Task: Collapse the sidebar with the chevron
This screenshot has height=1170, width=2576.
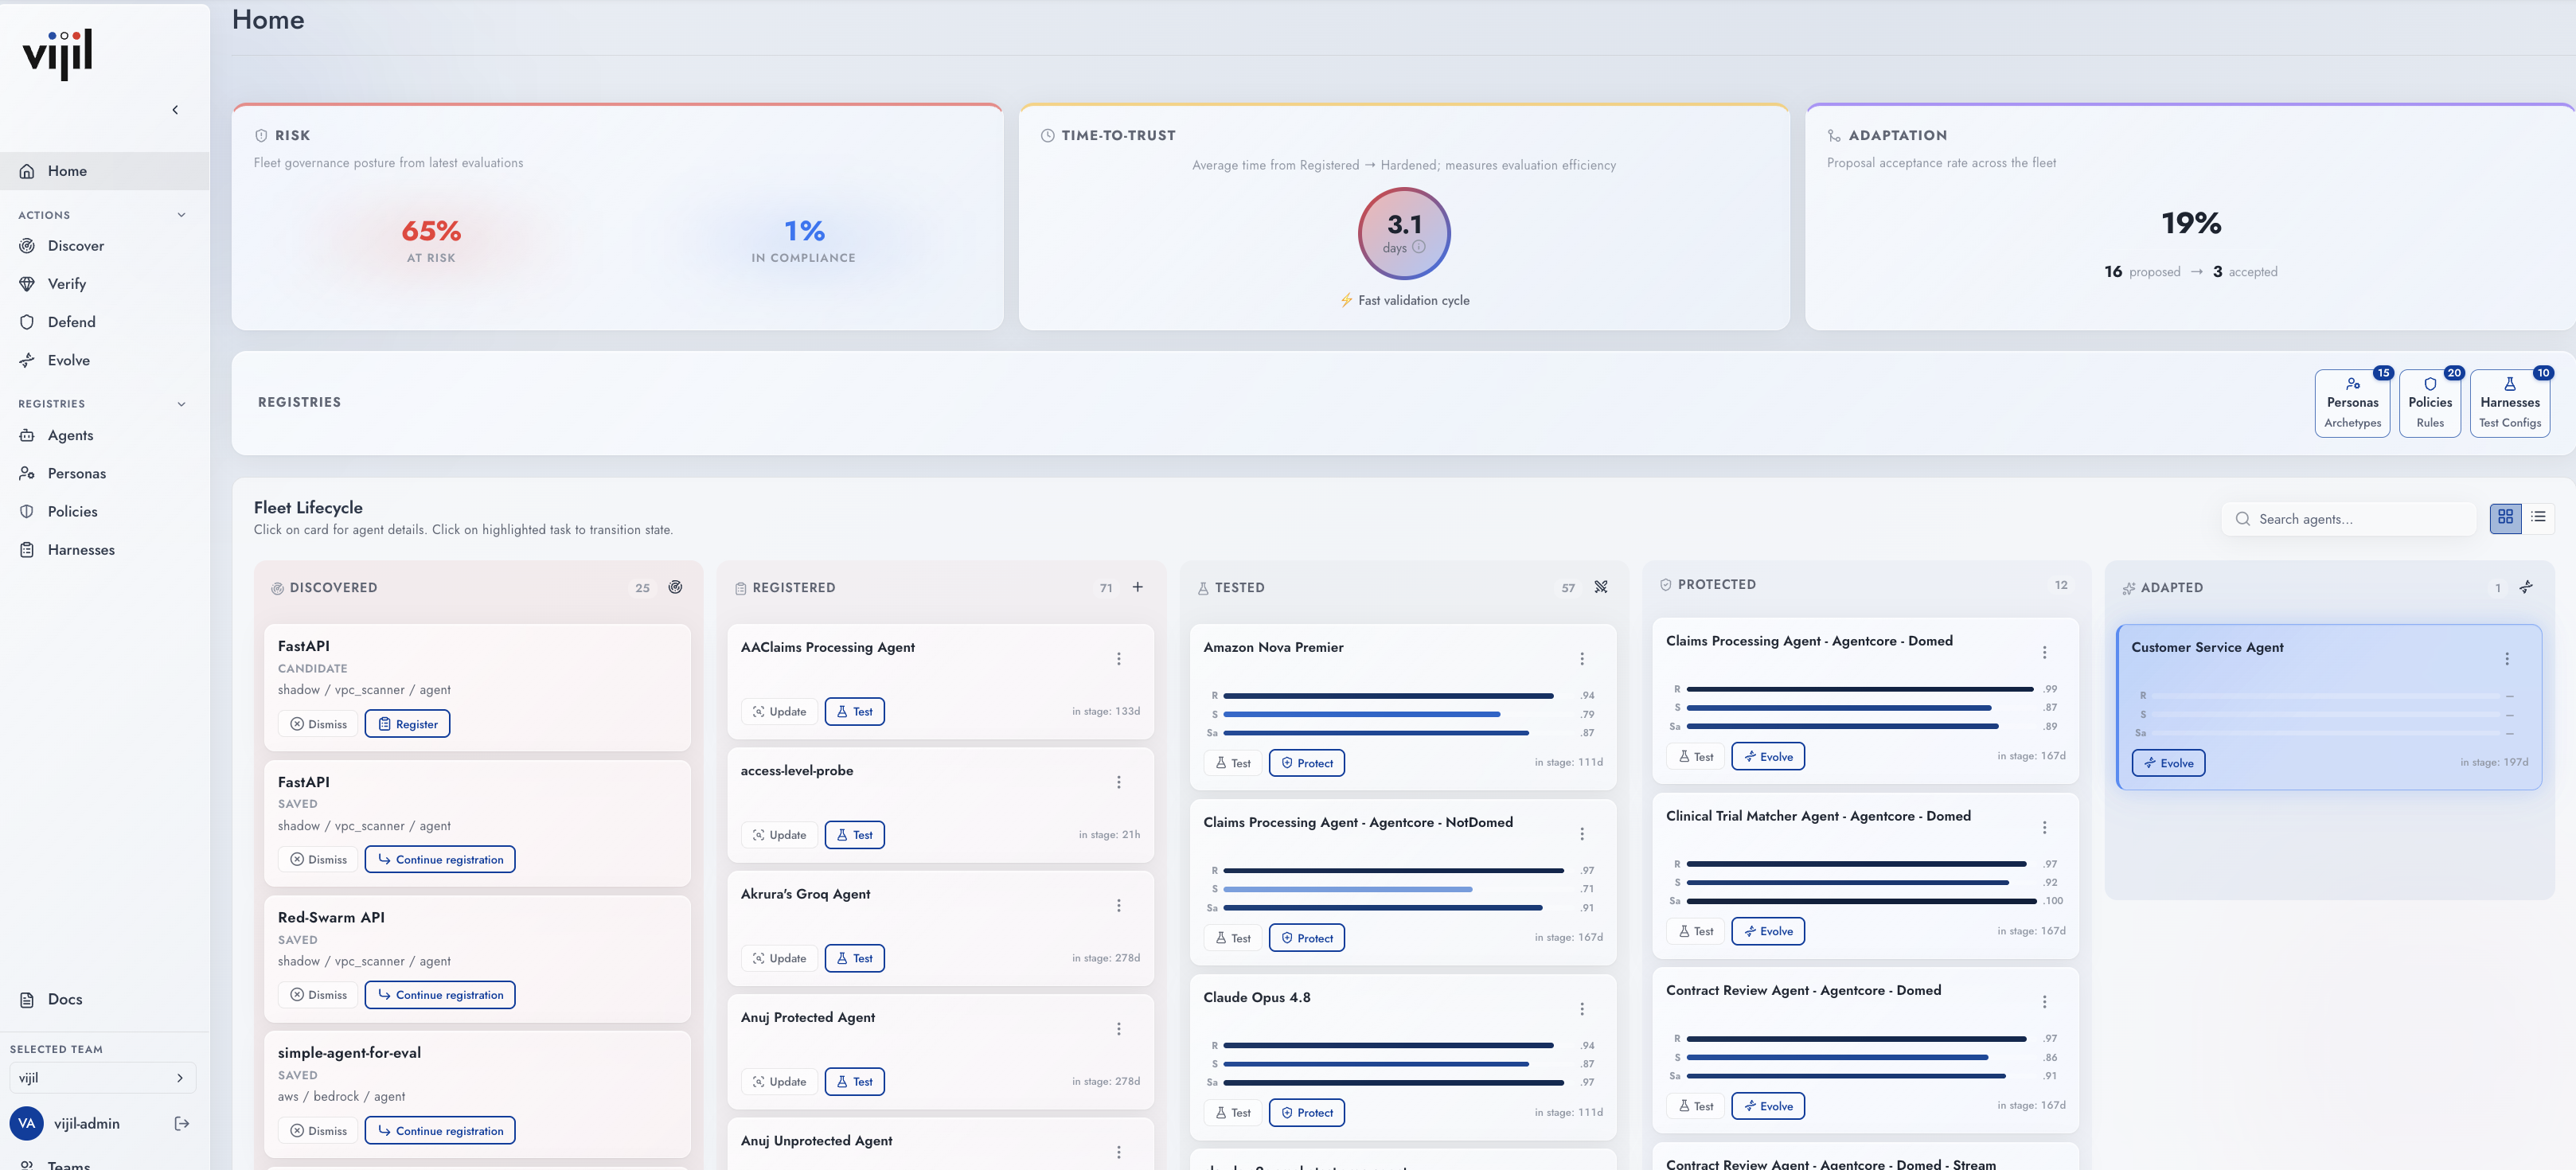Action: click(x=175, y=110)
